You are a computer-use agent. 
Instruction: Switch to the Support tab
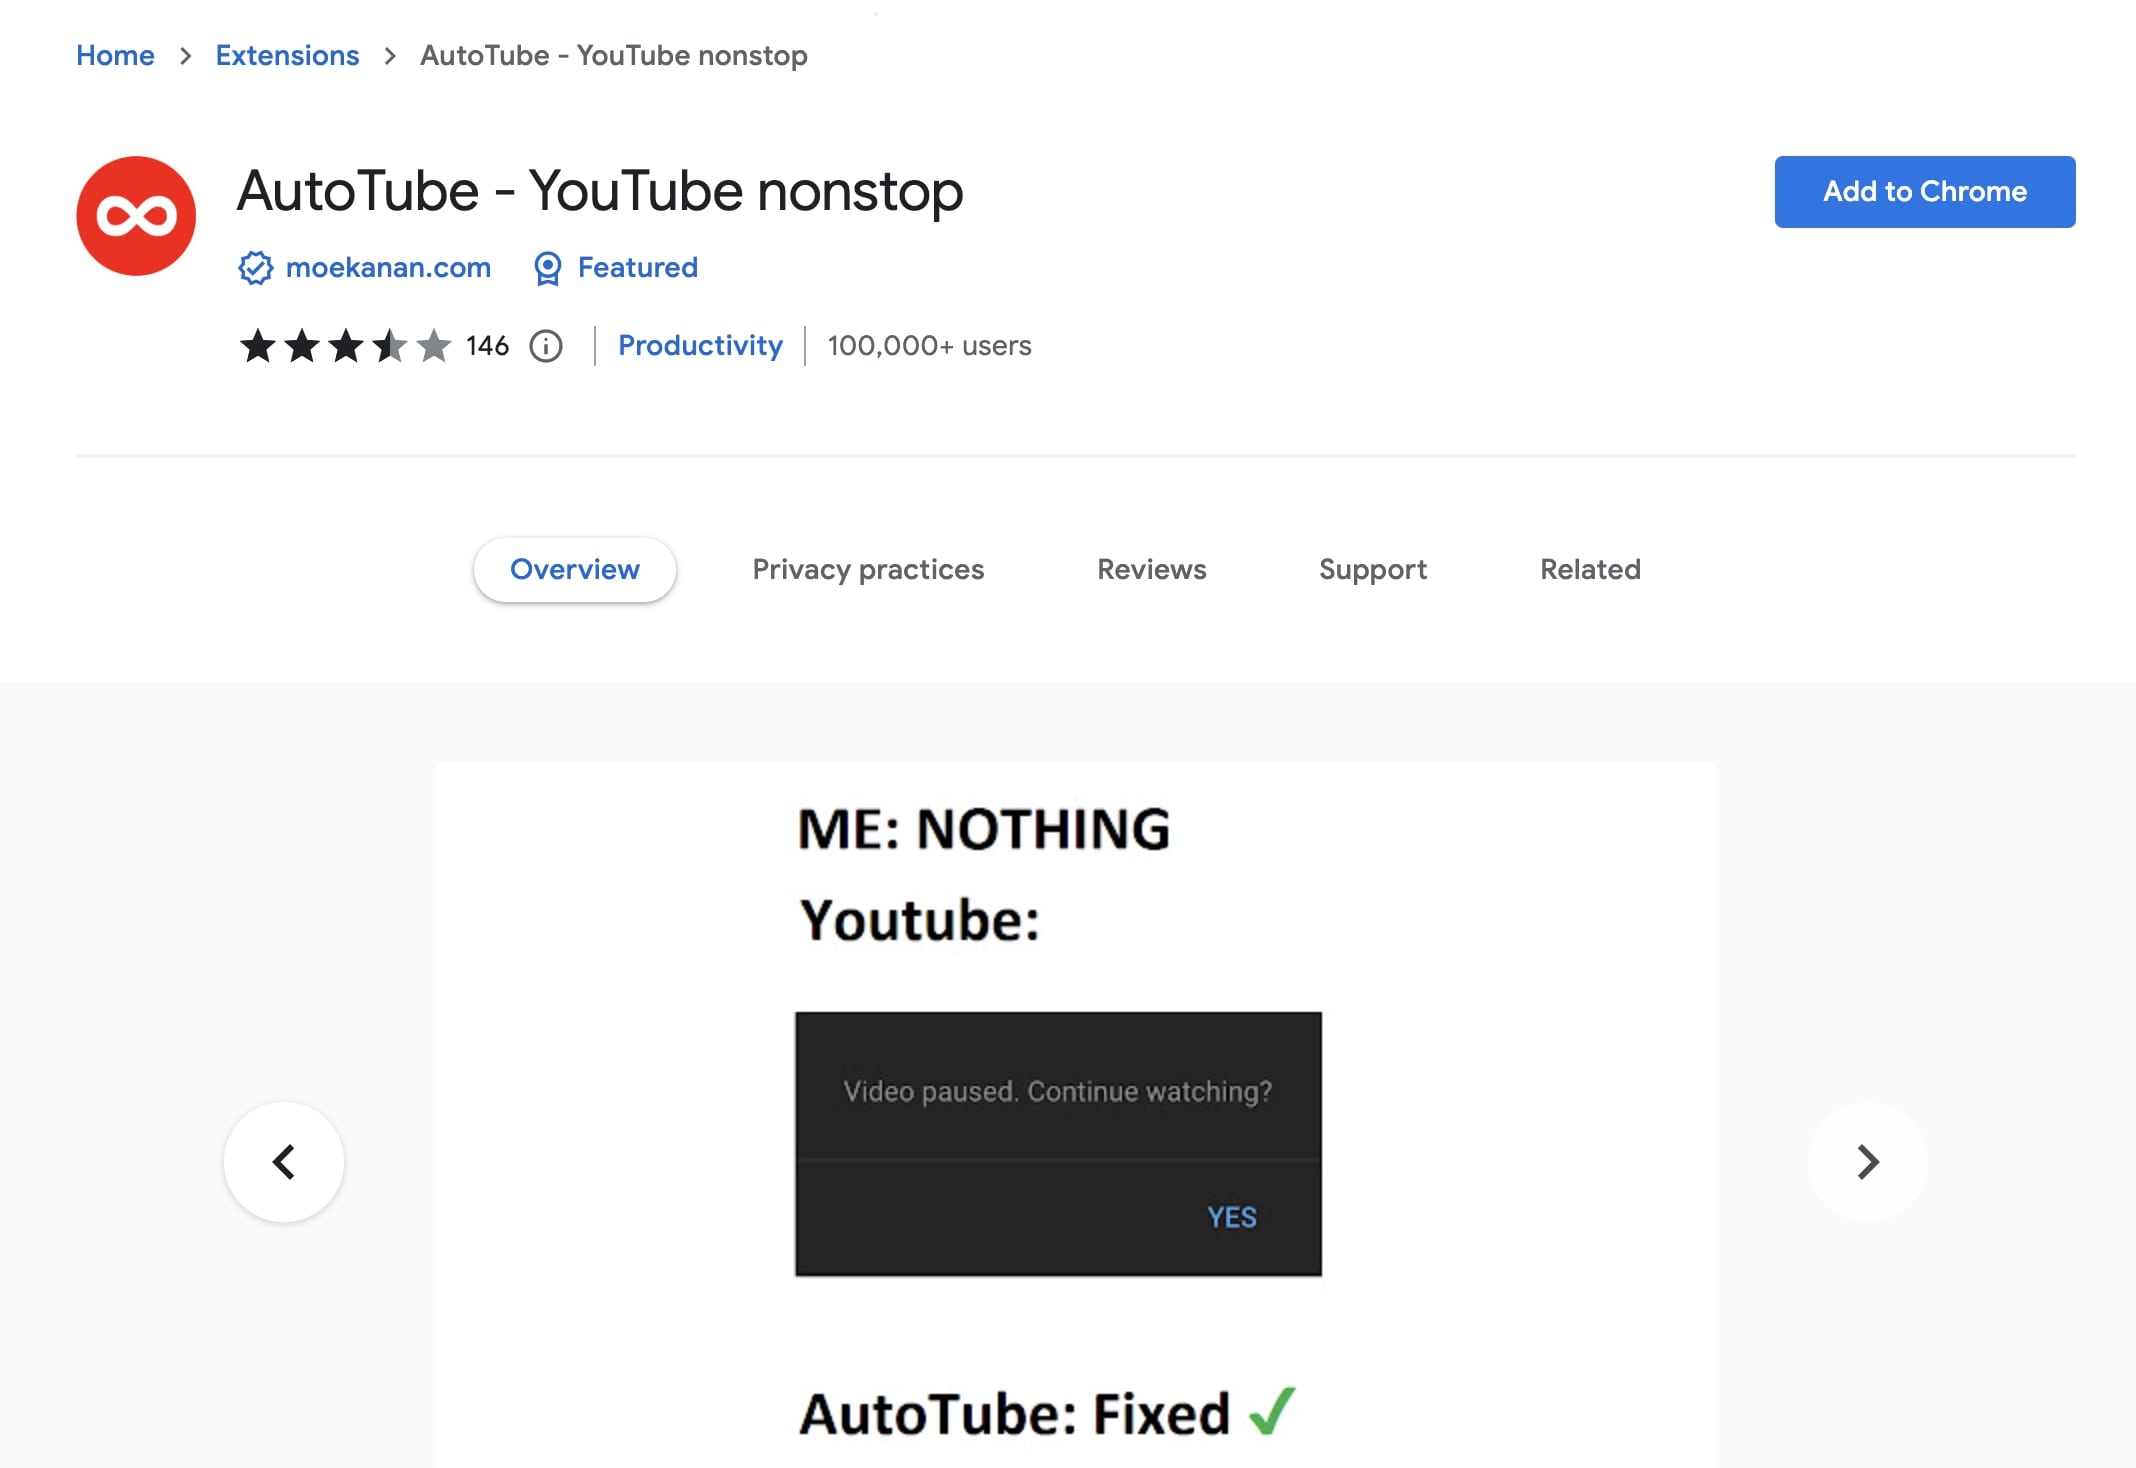point(1373,569)
